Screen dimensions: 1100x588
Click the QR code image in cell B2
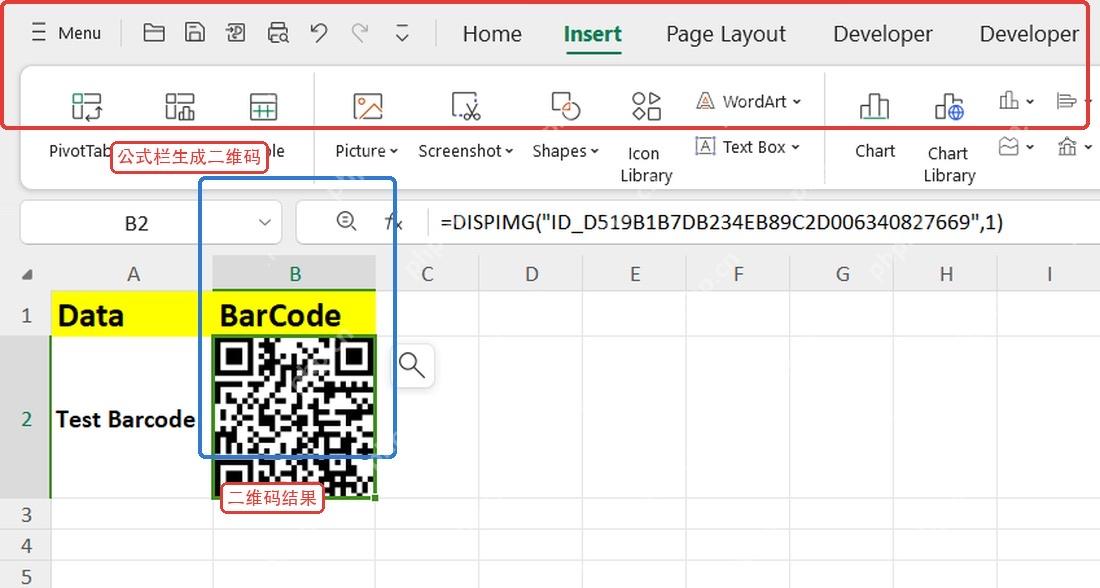[x=295, y=417]
